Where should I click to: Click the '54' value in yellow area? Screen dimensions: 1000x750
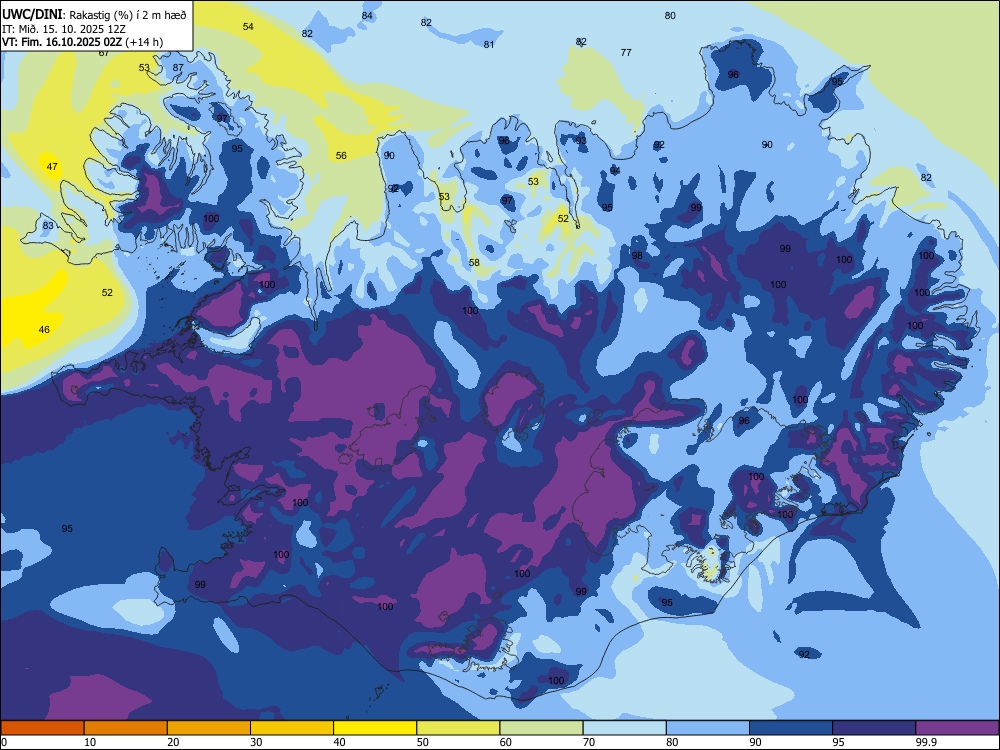[248, 26]
